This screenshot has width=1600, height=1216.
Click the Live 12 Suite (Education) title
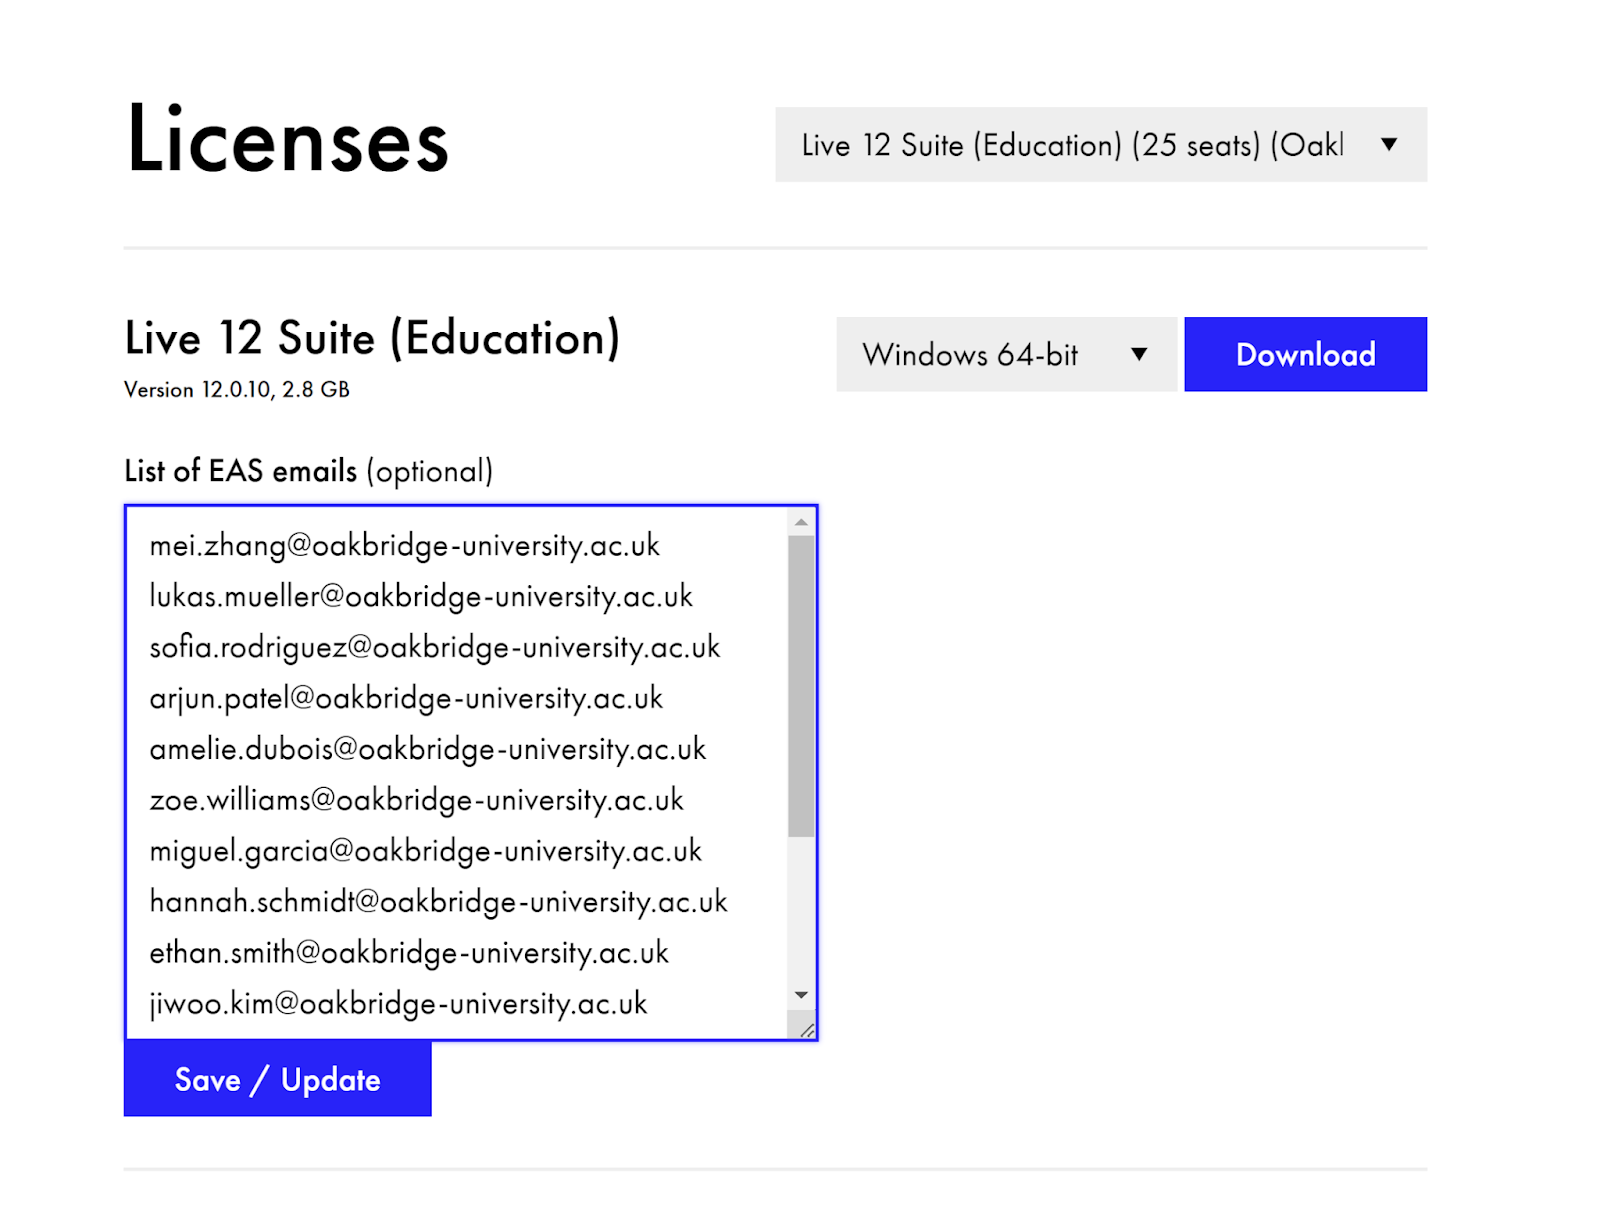click(373, 338)
